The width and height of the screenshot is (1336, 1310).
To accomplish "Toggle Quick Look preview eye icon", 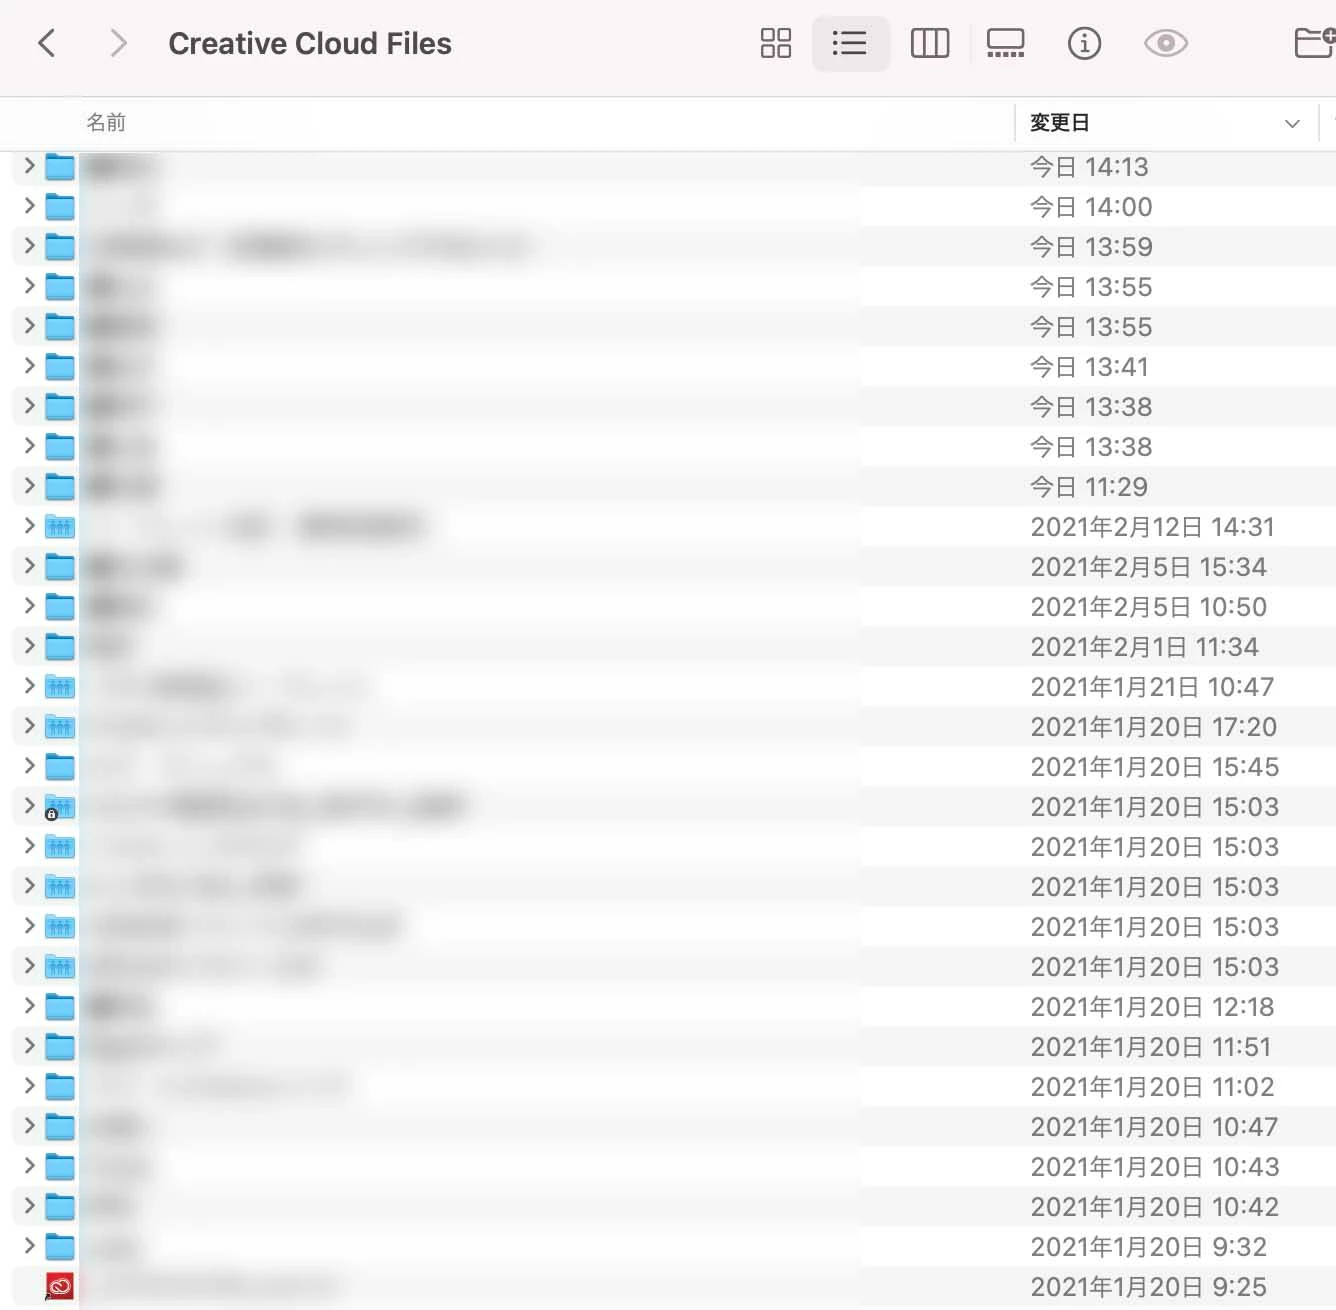I will [1166, 43].
